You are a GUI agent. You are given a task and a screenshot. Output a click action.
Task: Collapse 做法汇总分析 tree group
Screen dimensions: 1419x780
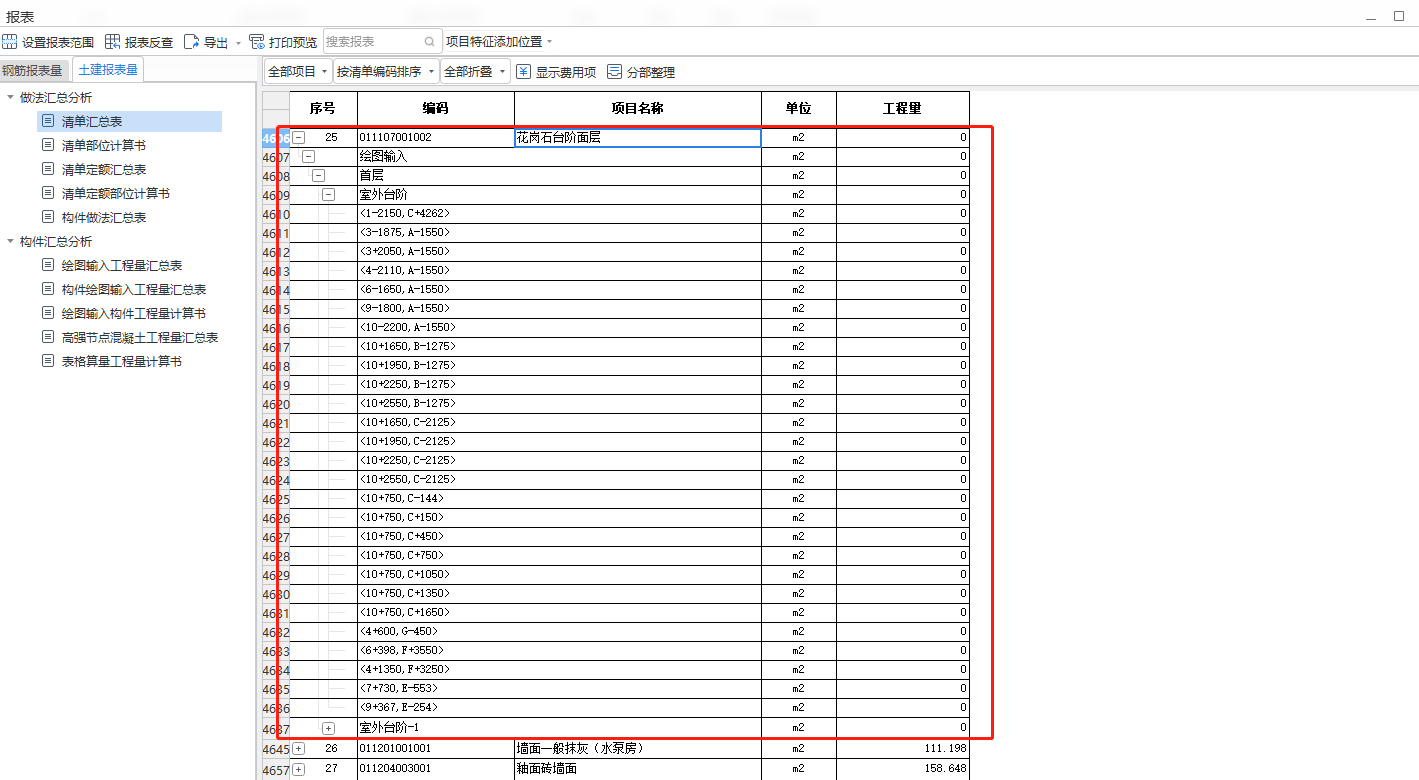10,97
